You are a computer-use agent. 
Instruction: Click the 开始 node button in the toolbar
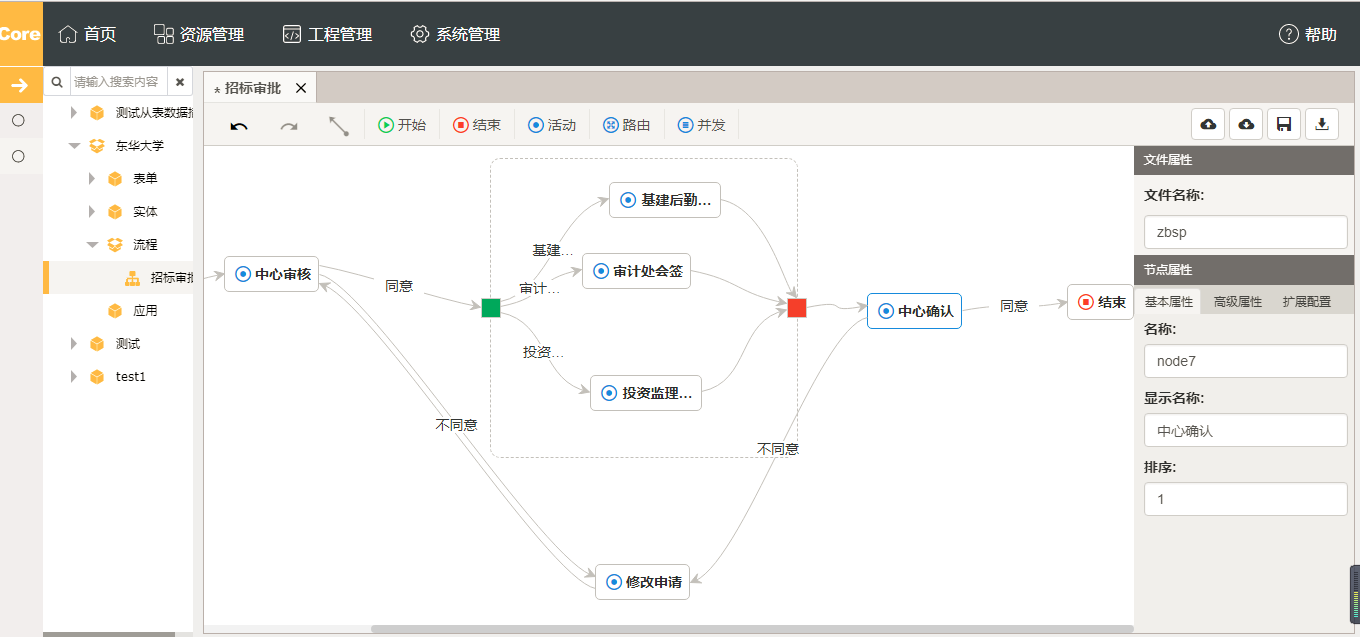coord(402,125)
